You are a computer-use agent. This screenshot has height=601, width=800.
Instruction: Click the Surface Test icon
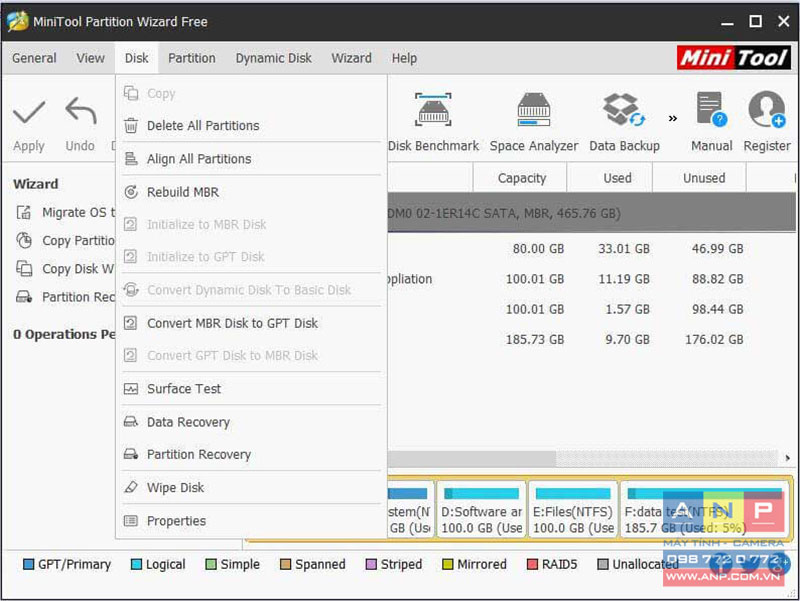coord(131,389)
